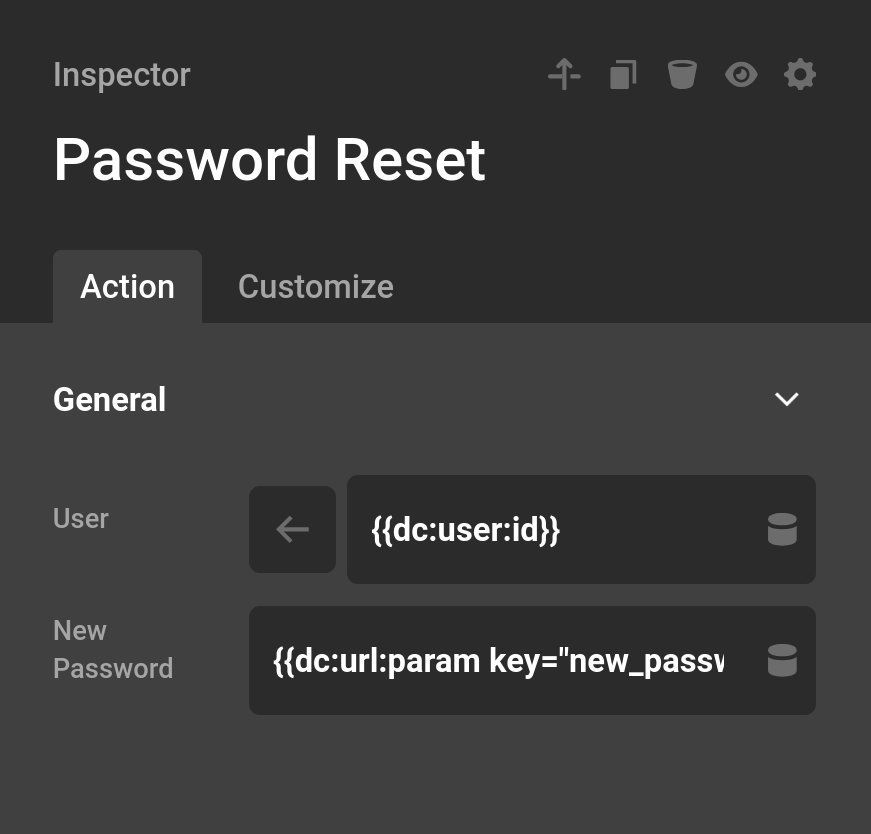The image size is (871, 834).
Task: Open the settings gear icon
Action: (800, 74)
